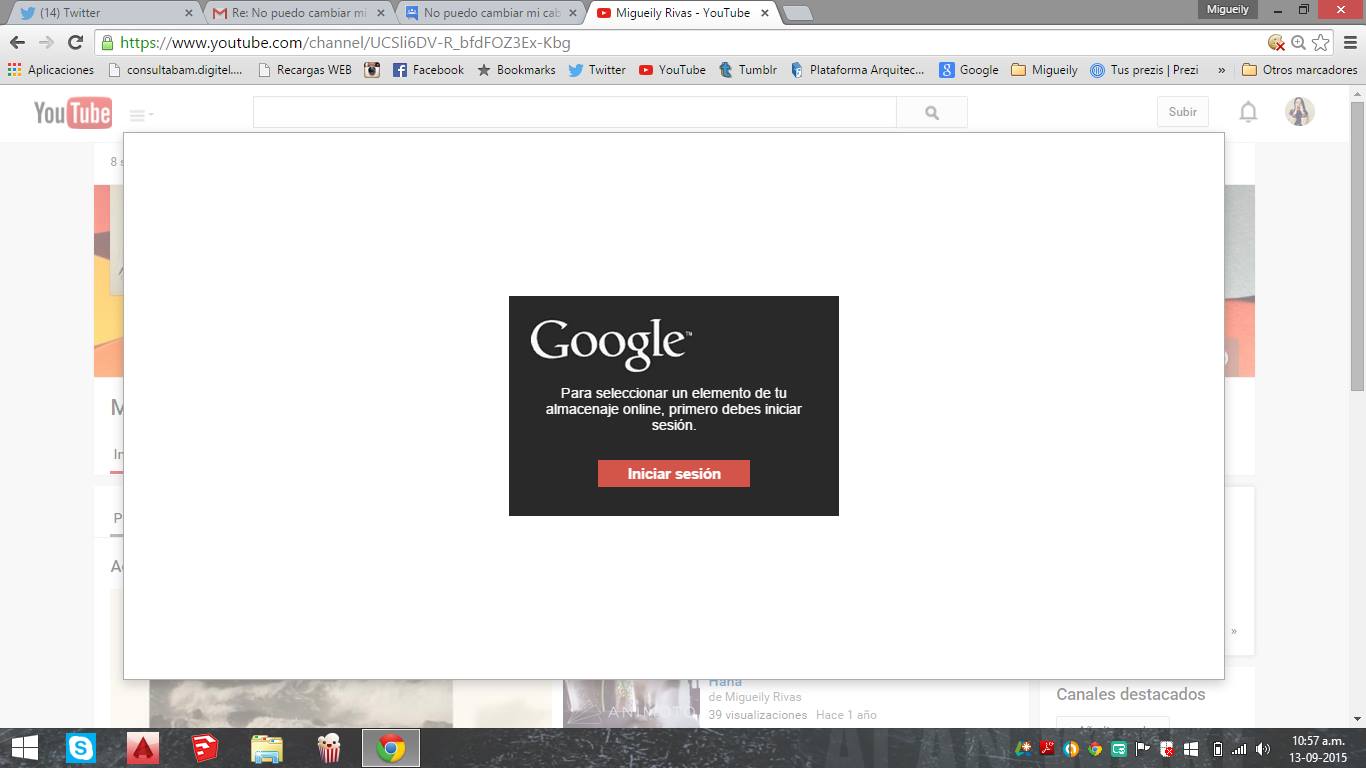Screen dimensions: 1366x768
Task: Open the Chrome hamburger menu
Action: pyautogui.click(x=1349, y=42)
